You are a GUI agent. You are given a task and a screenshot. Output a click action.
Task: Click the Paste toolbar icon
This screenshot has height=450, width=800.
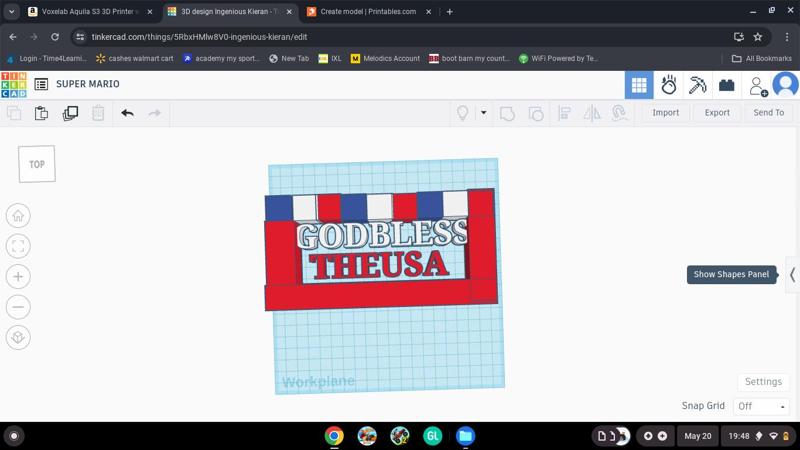(41, 113)
